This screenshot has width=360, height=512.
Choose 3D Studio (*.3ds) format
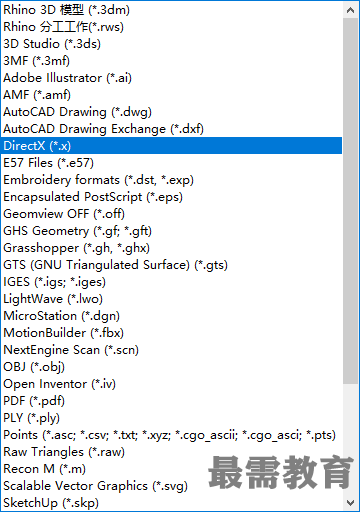tap(171, 44)
